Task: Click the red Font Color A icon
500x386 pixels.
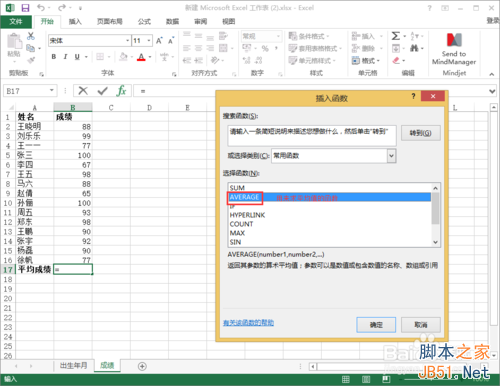Action: [141, 57]
